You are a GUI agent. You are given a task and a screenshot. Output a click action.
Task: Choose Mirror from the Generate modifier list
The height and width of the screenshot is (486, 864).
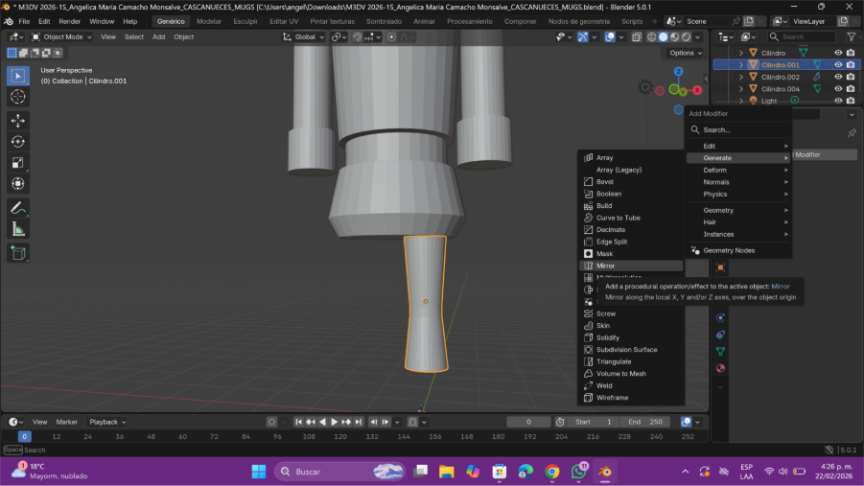coord(606,266)
